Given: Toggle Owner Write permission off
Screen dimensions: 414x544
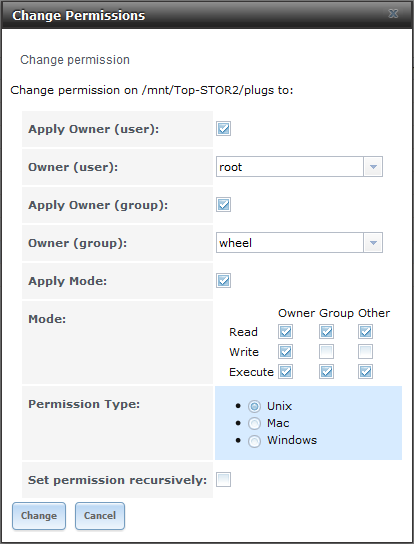Looking at the screenshot, I should (x=285, y=352).
